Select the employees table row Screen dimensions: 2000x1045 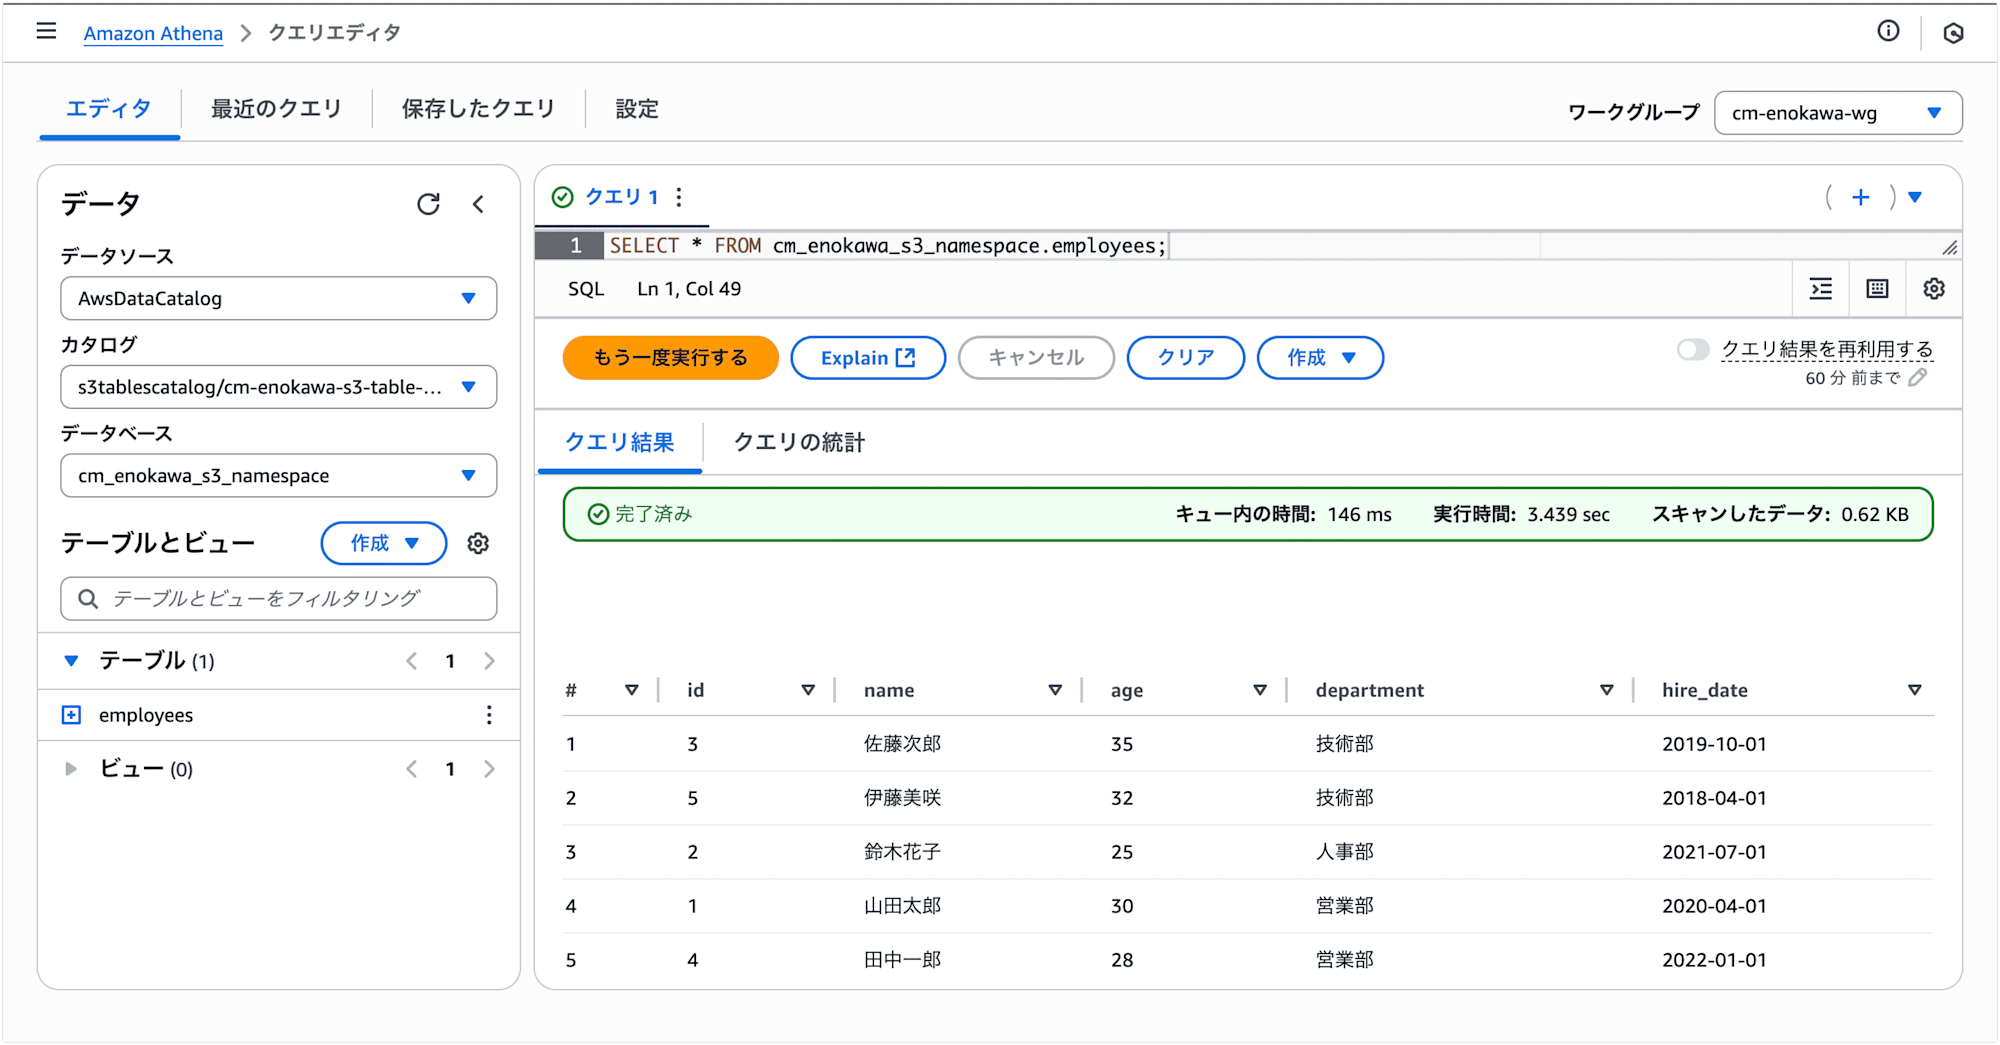[279, 715]
